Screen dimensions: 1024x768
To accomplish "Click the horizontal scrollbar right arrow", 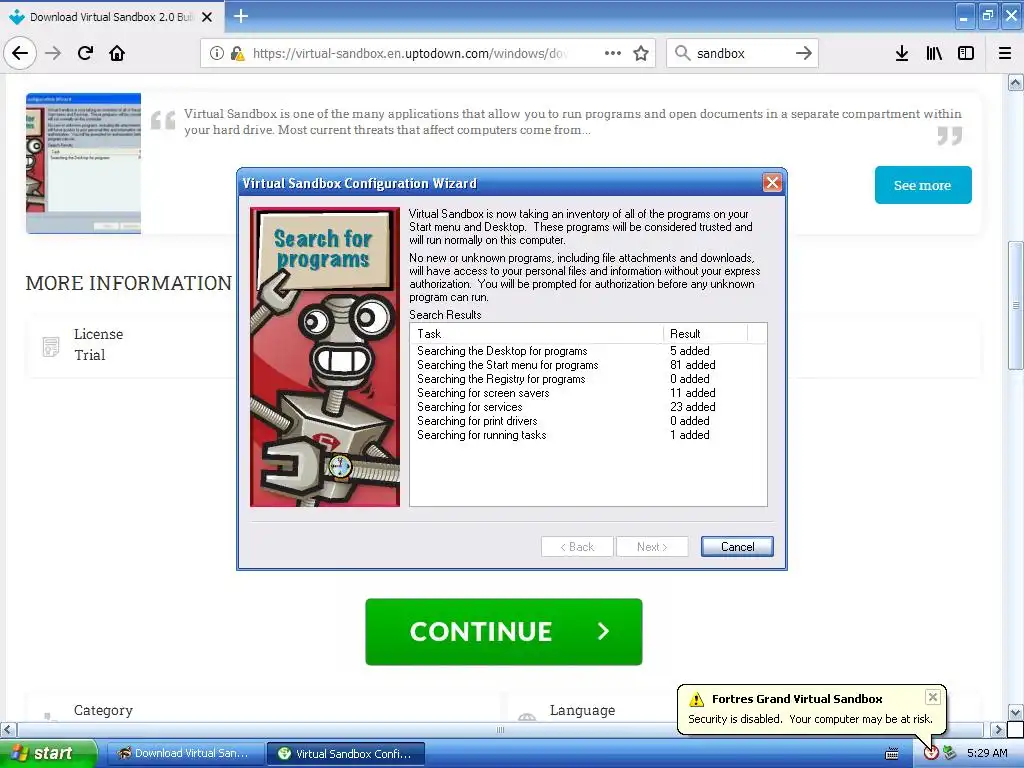I will [x=998, y=729].
